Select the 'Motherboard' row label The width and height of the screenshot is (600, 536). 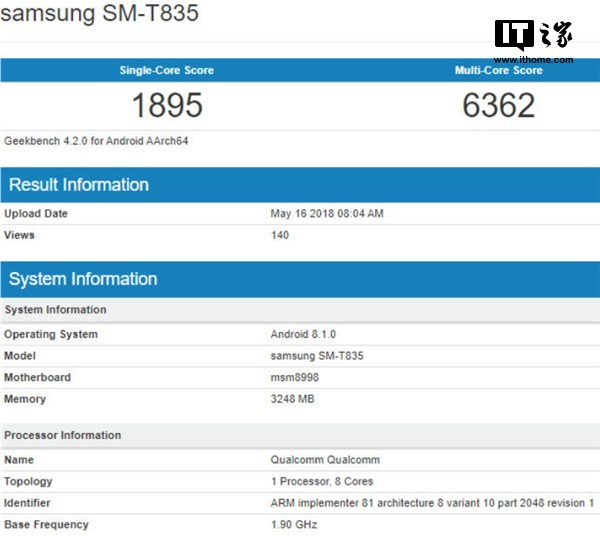38,378
